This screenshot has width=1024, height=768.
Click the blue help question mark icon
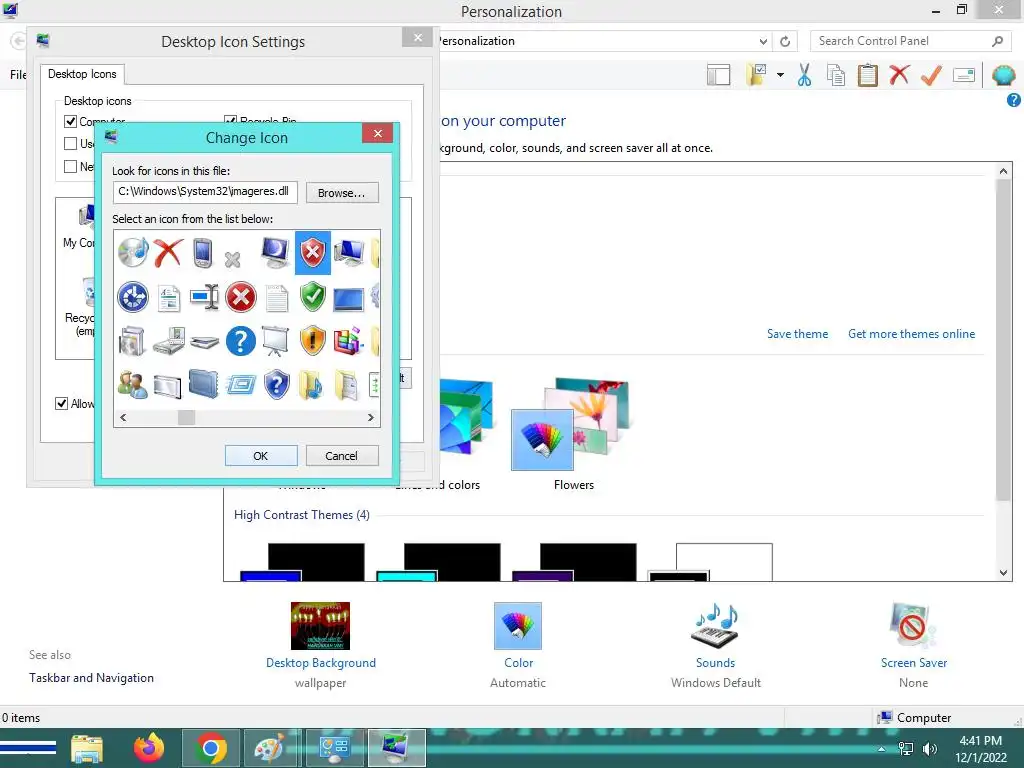[x=1014, y=100]
